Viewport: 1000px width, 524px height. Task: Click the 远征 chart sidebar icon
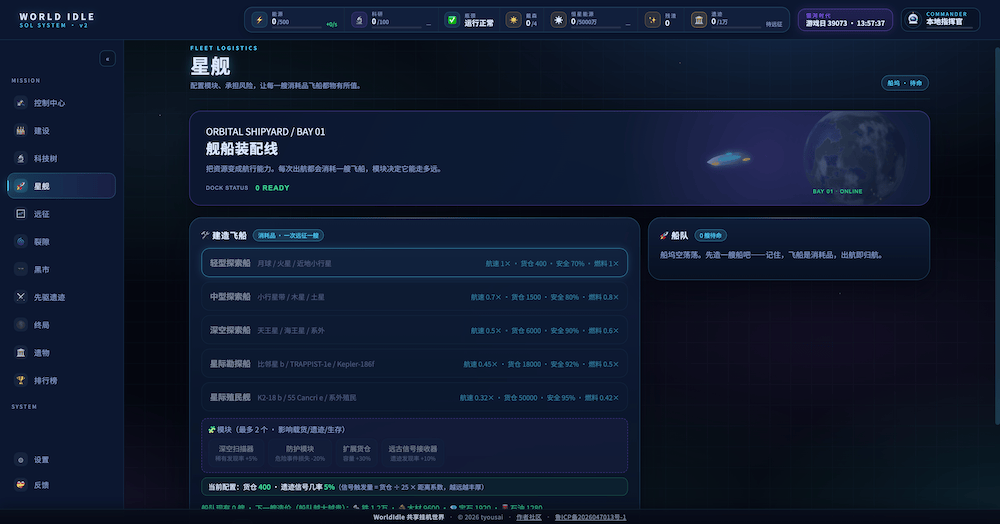[x=20, y=214]
